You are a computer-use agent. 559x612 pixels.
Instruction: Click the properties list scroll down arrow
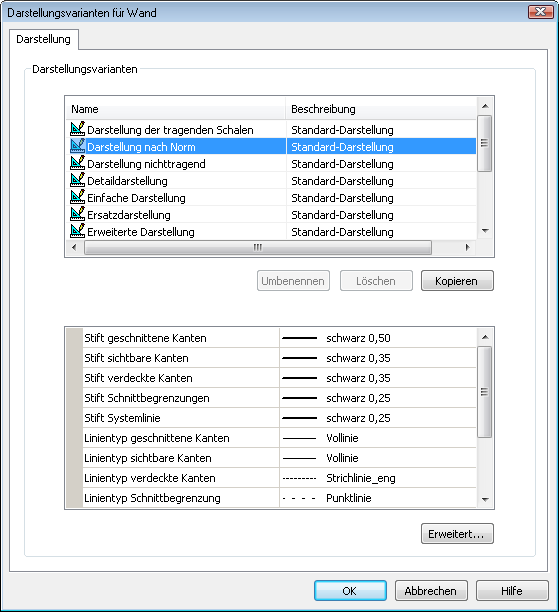[485, 500]
